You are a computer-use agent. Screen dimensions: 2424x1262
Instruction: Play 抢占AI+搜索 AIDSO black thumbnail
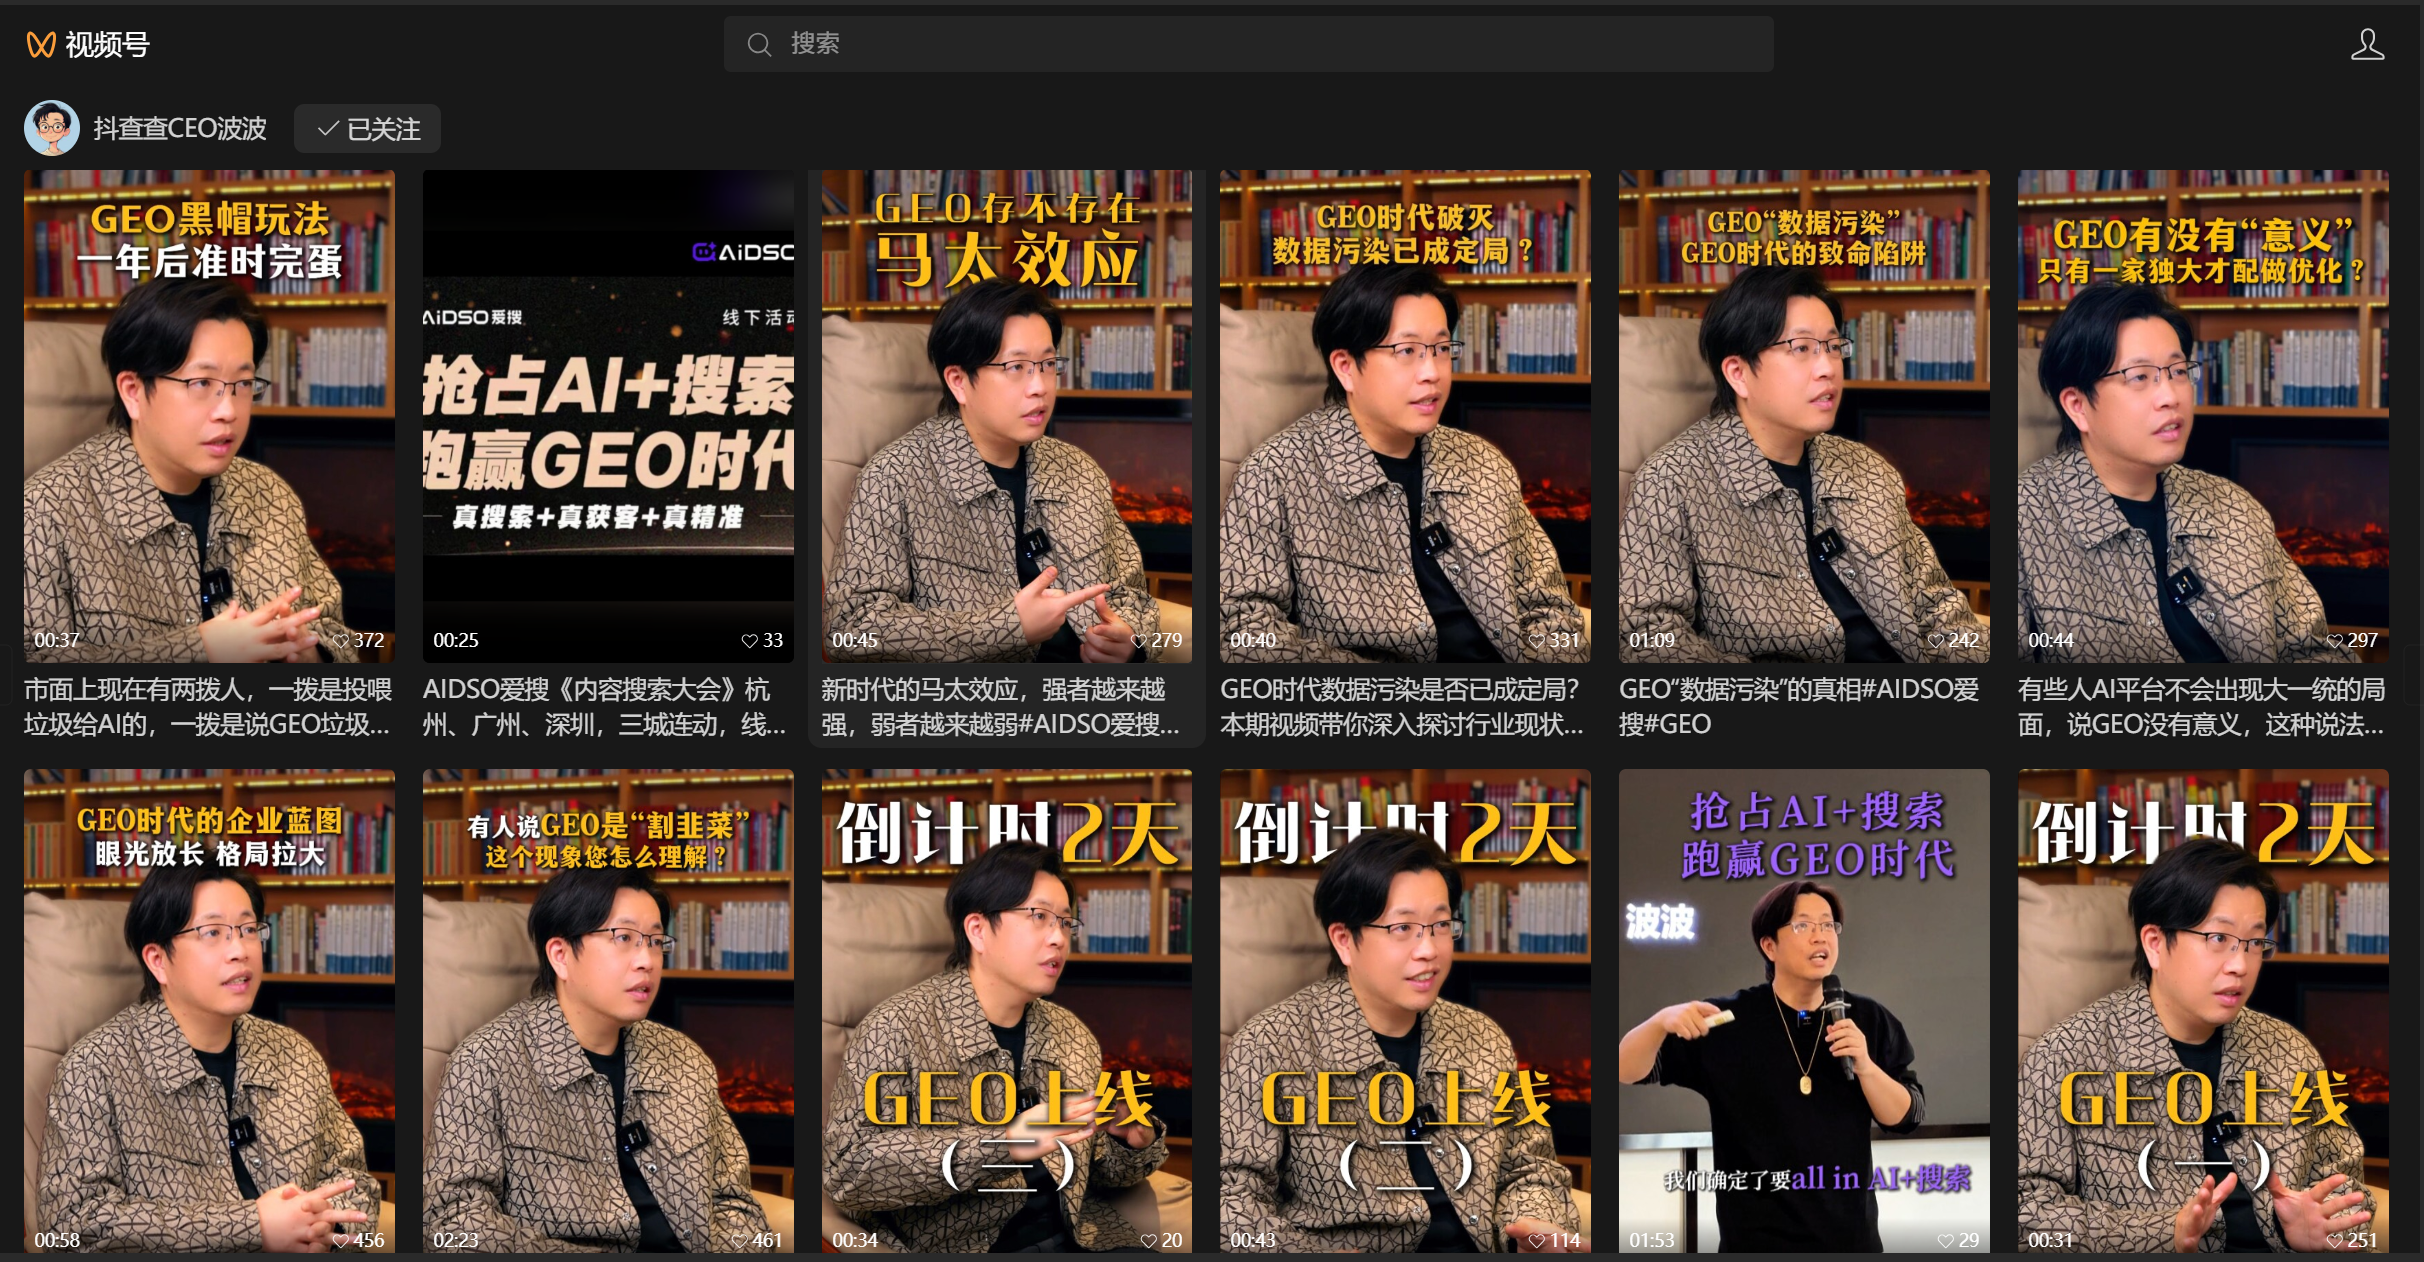(608, 415)
